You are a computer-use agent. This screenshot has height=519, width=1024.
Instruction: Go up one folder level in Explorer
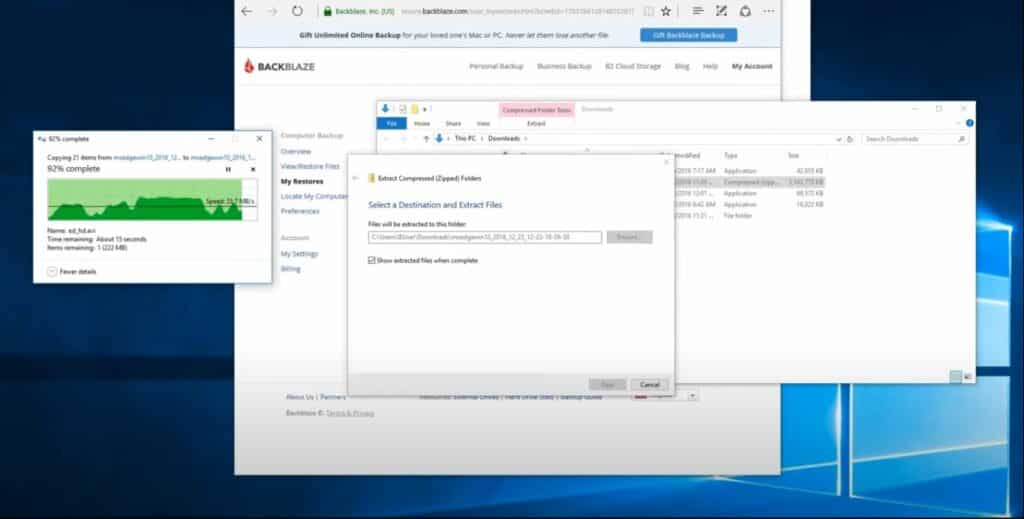point(426,138)
